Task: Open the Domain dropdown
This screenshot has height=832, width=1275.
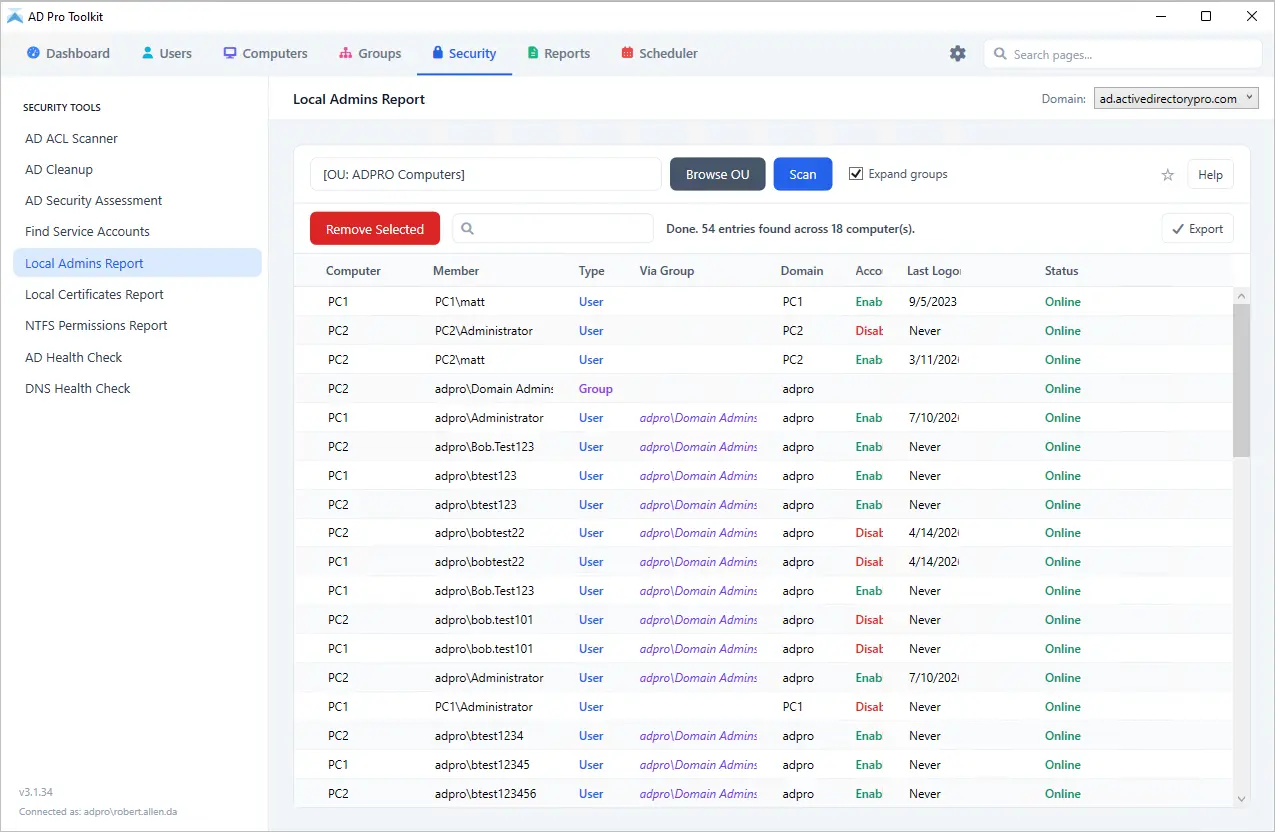Action: click(1176, 99)
